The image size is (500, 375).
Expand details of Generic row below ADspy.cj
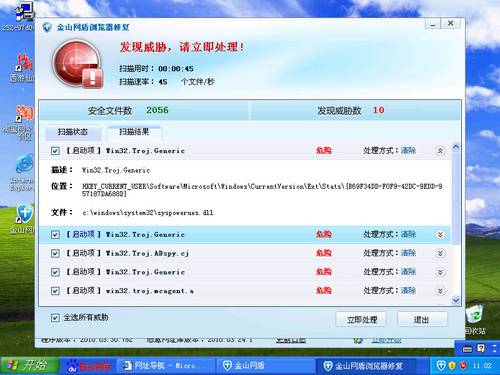[440, 272]
